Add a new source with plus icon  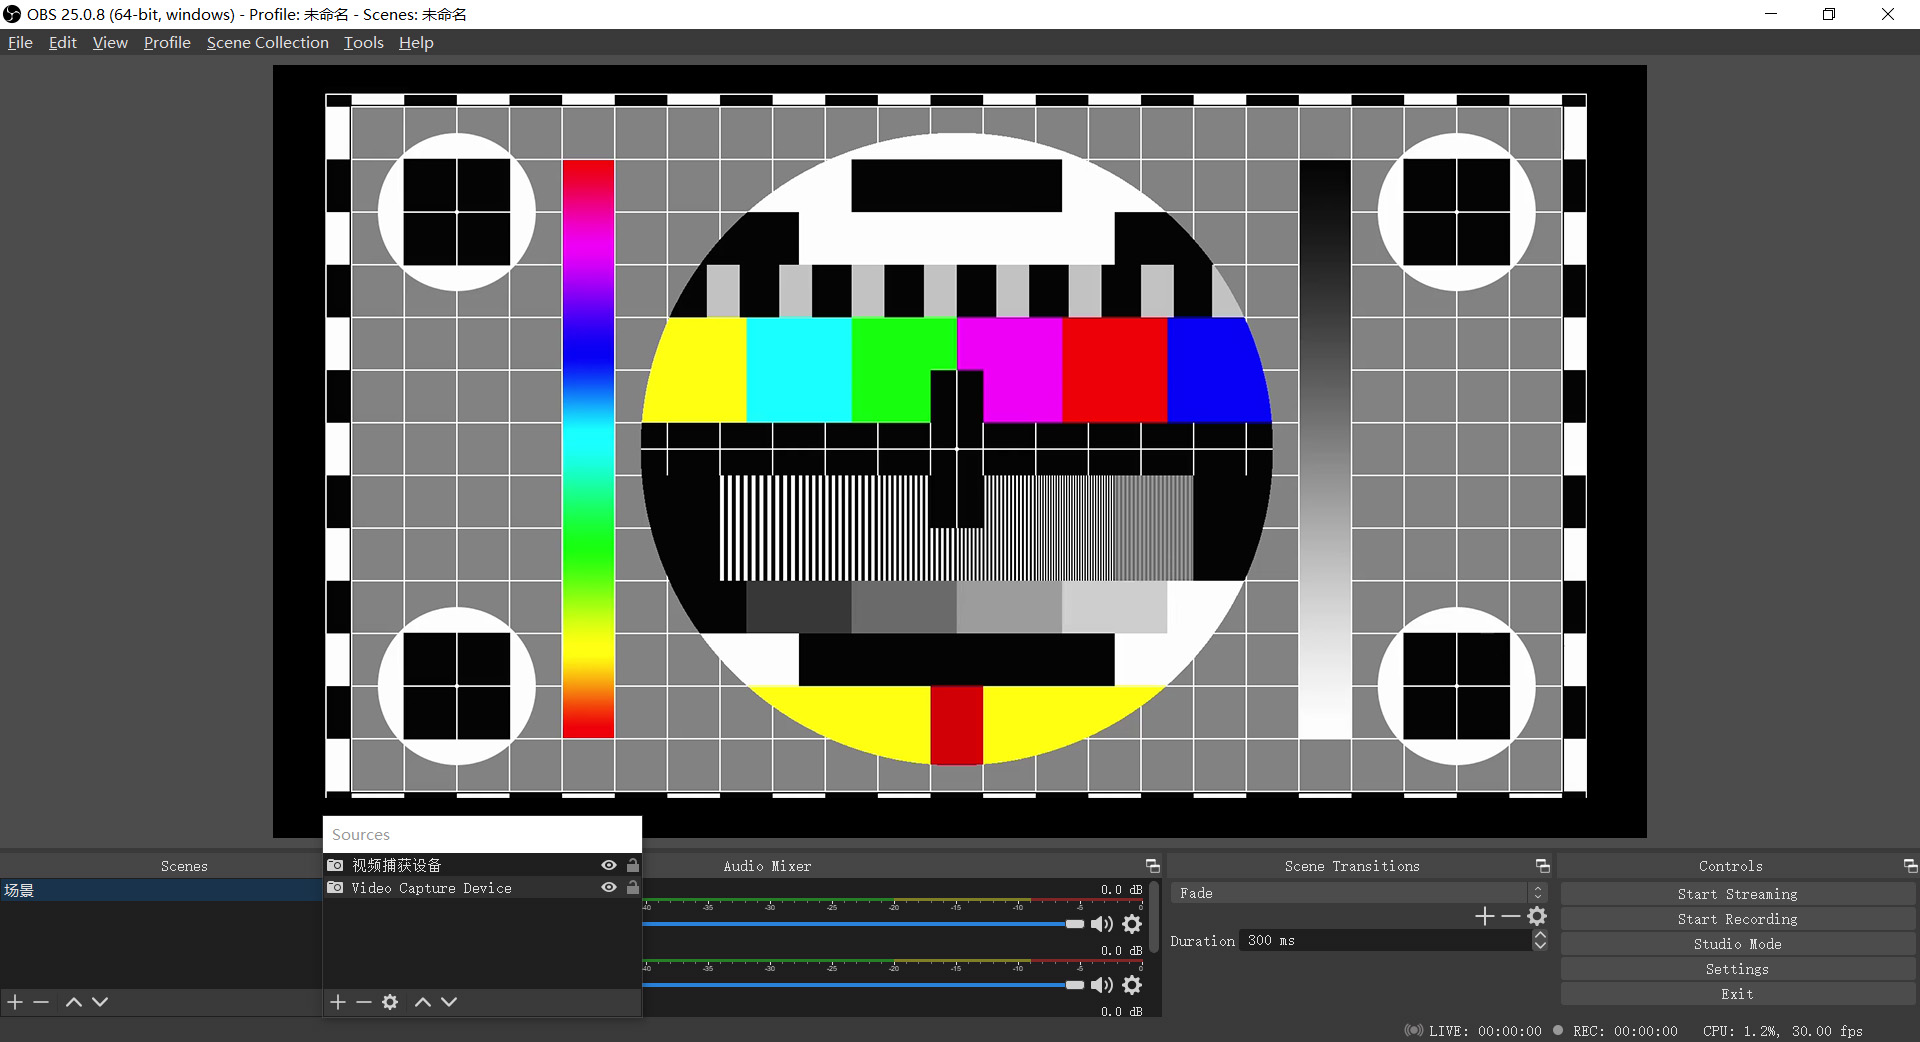[338, 1002]
